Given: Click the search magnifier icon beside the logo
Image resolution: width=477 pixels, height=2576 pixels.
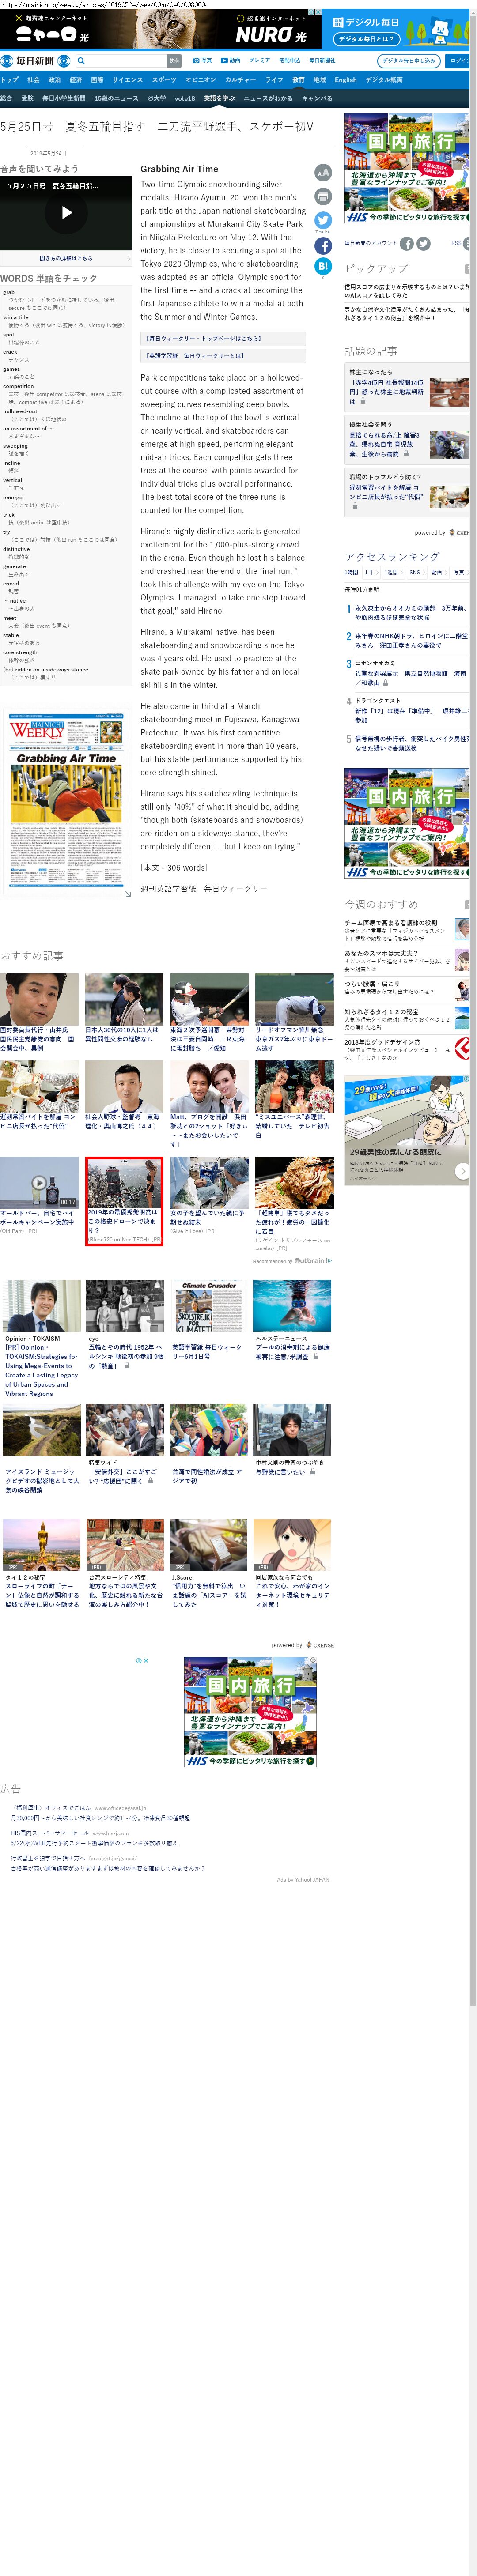Looking at the screenshot, I should (81, 61).
